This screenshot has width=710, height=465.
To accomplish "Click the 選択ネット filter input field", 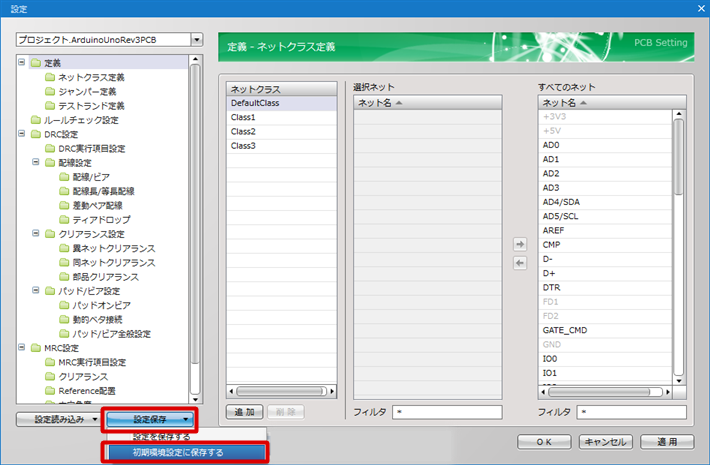I will (447, 412).
